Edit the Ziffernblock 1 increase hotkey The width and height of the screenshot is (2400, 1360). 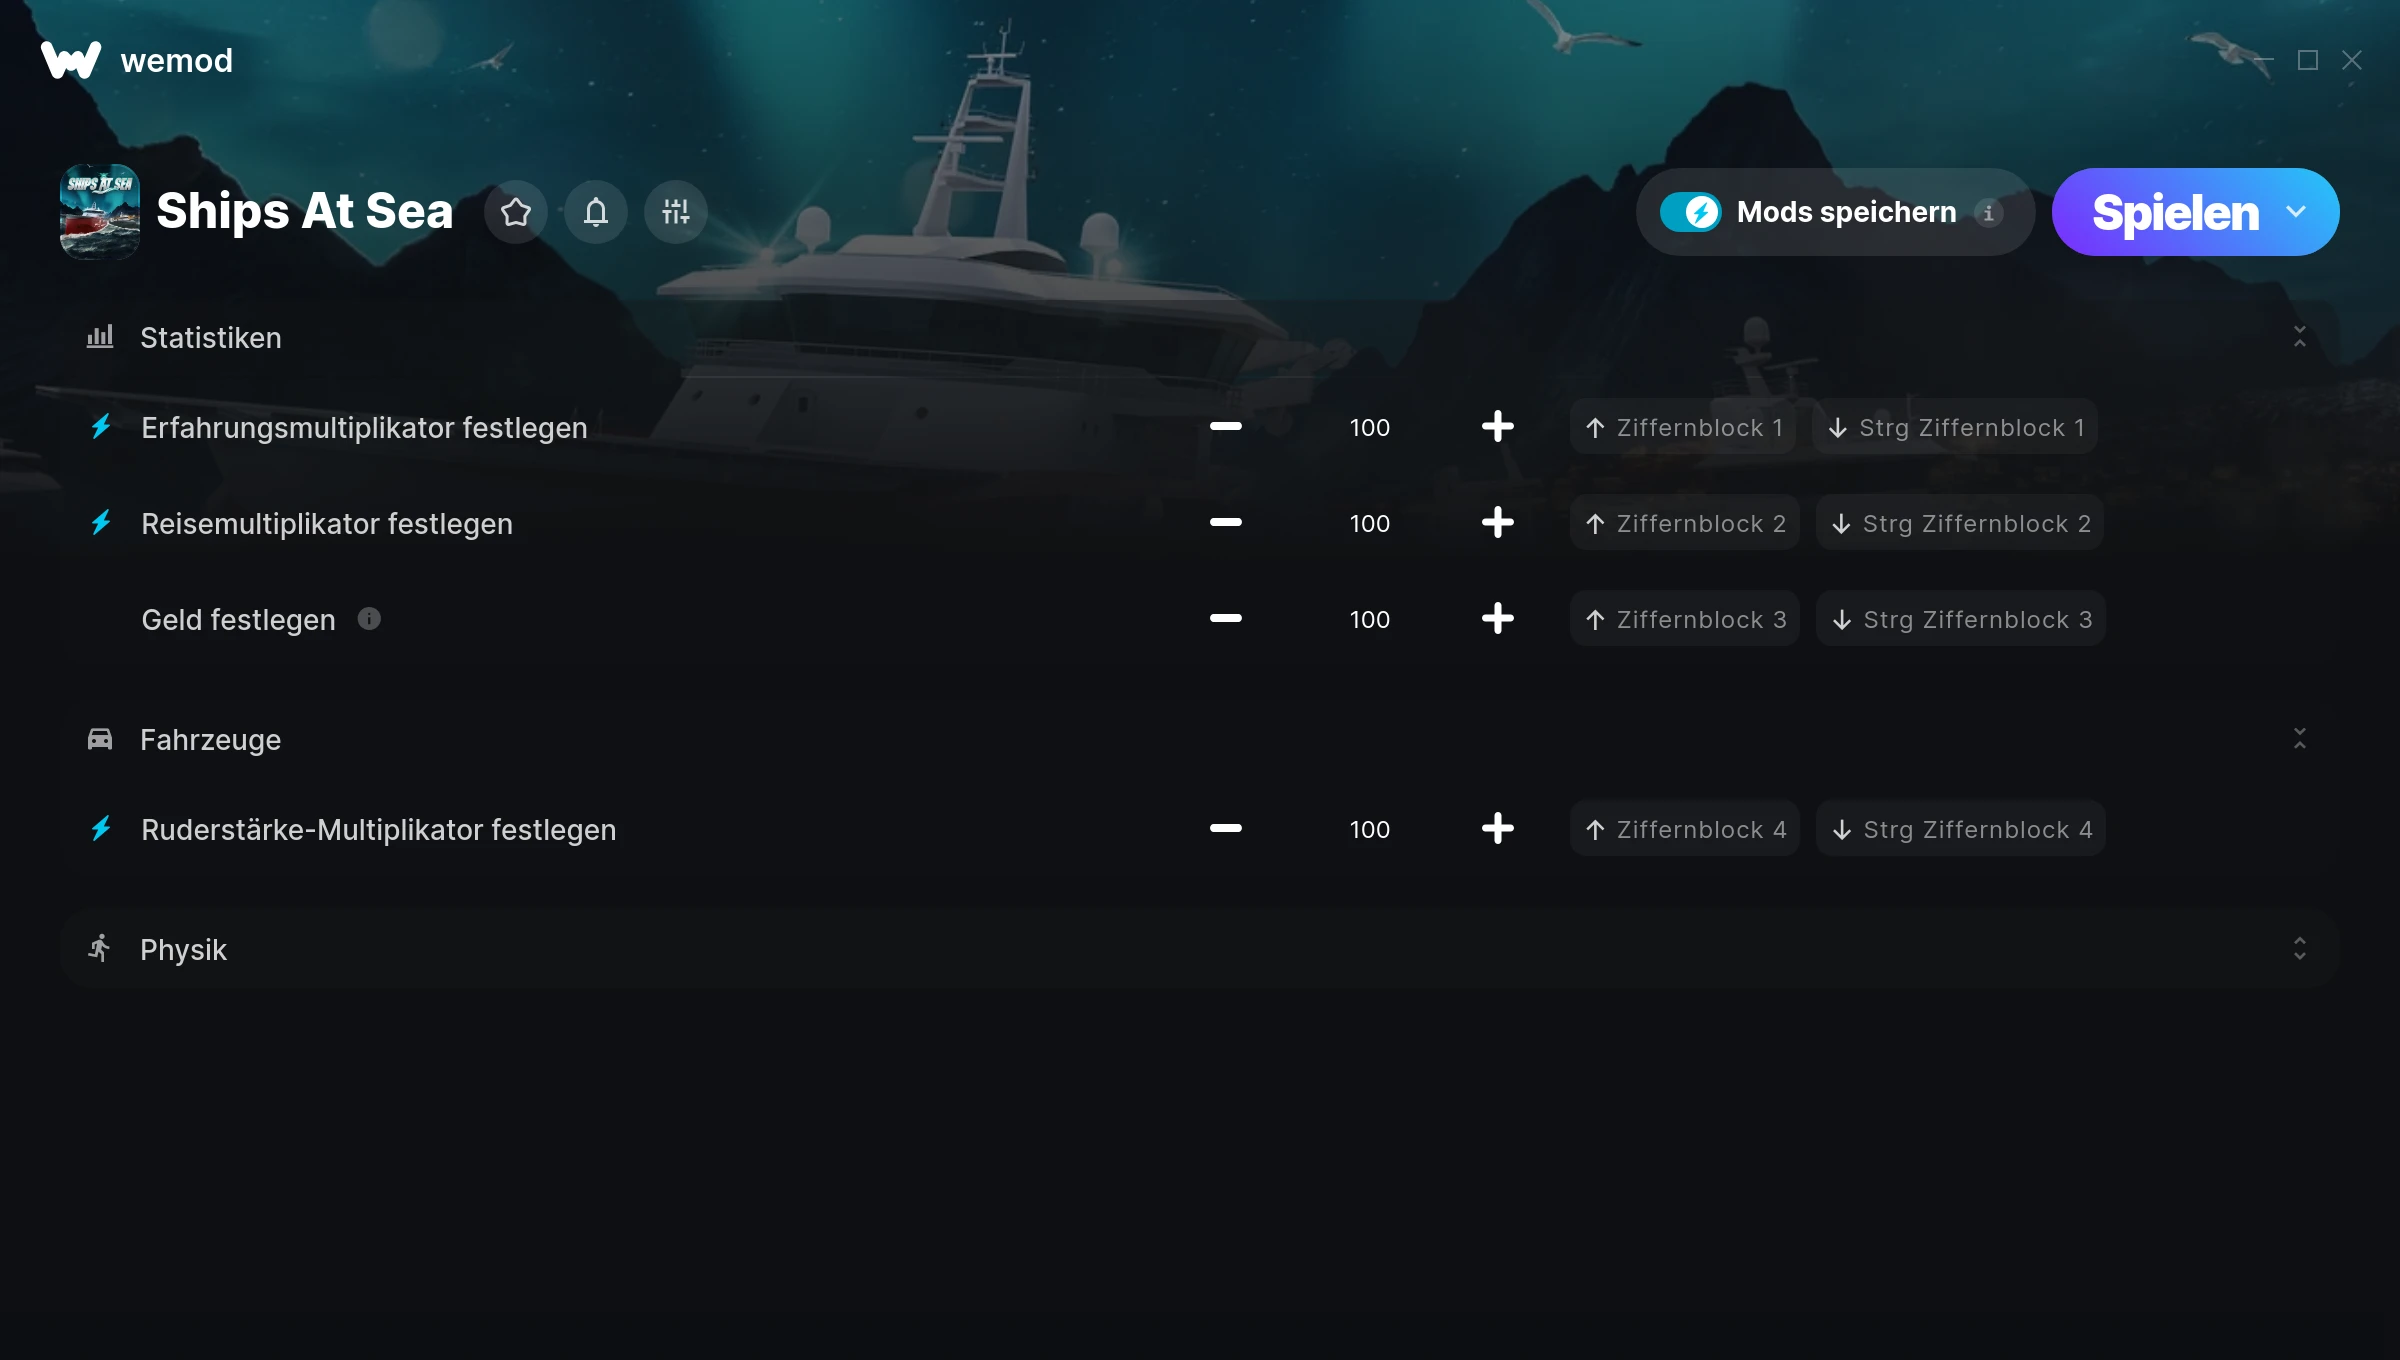point(1684,427)
